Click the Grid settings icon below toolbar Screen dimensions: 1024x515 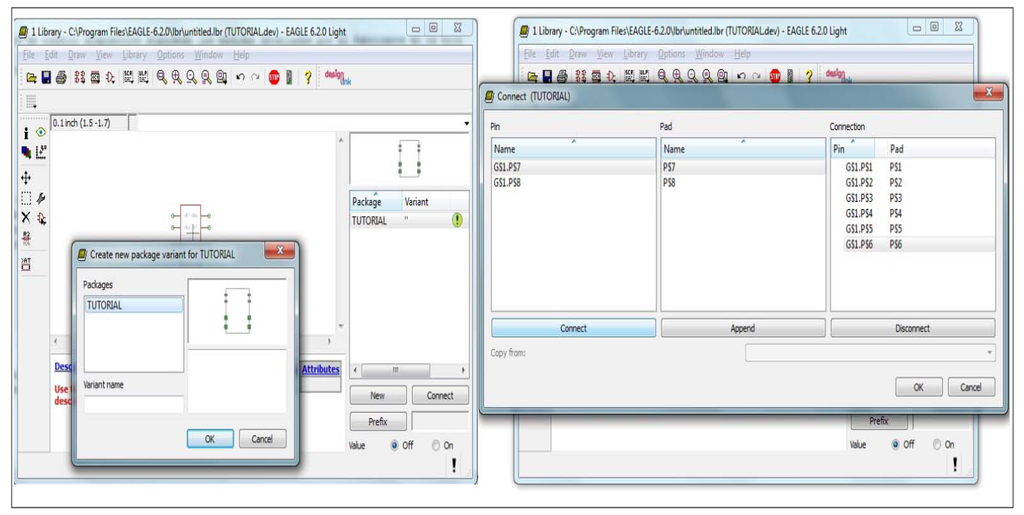point(31,101)
